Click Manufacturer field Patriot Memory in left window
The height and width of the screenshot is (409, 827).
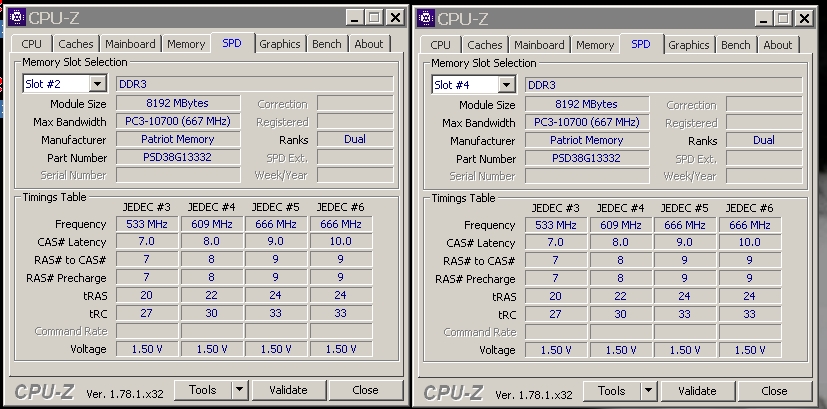[178, 139]
